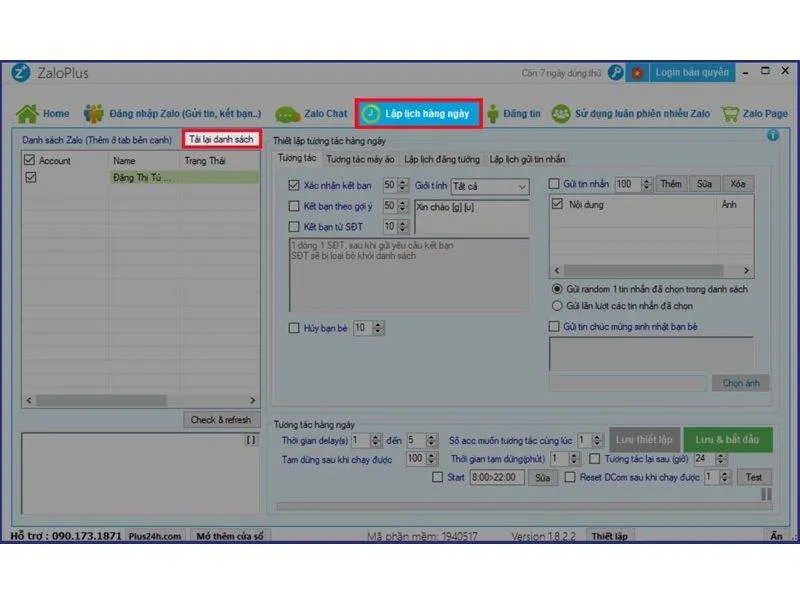Go to Home via house icon
This screenshot has height=600, width=800.
[x=27, y=114]
